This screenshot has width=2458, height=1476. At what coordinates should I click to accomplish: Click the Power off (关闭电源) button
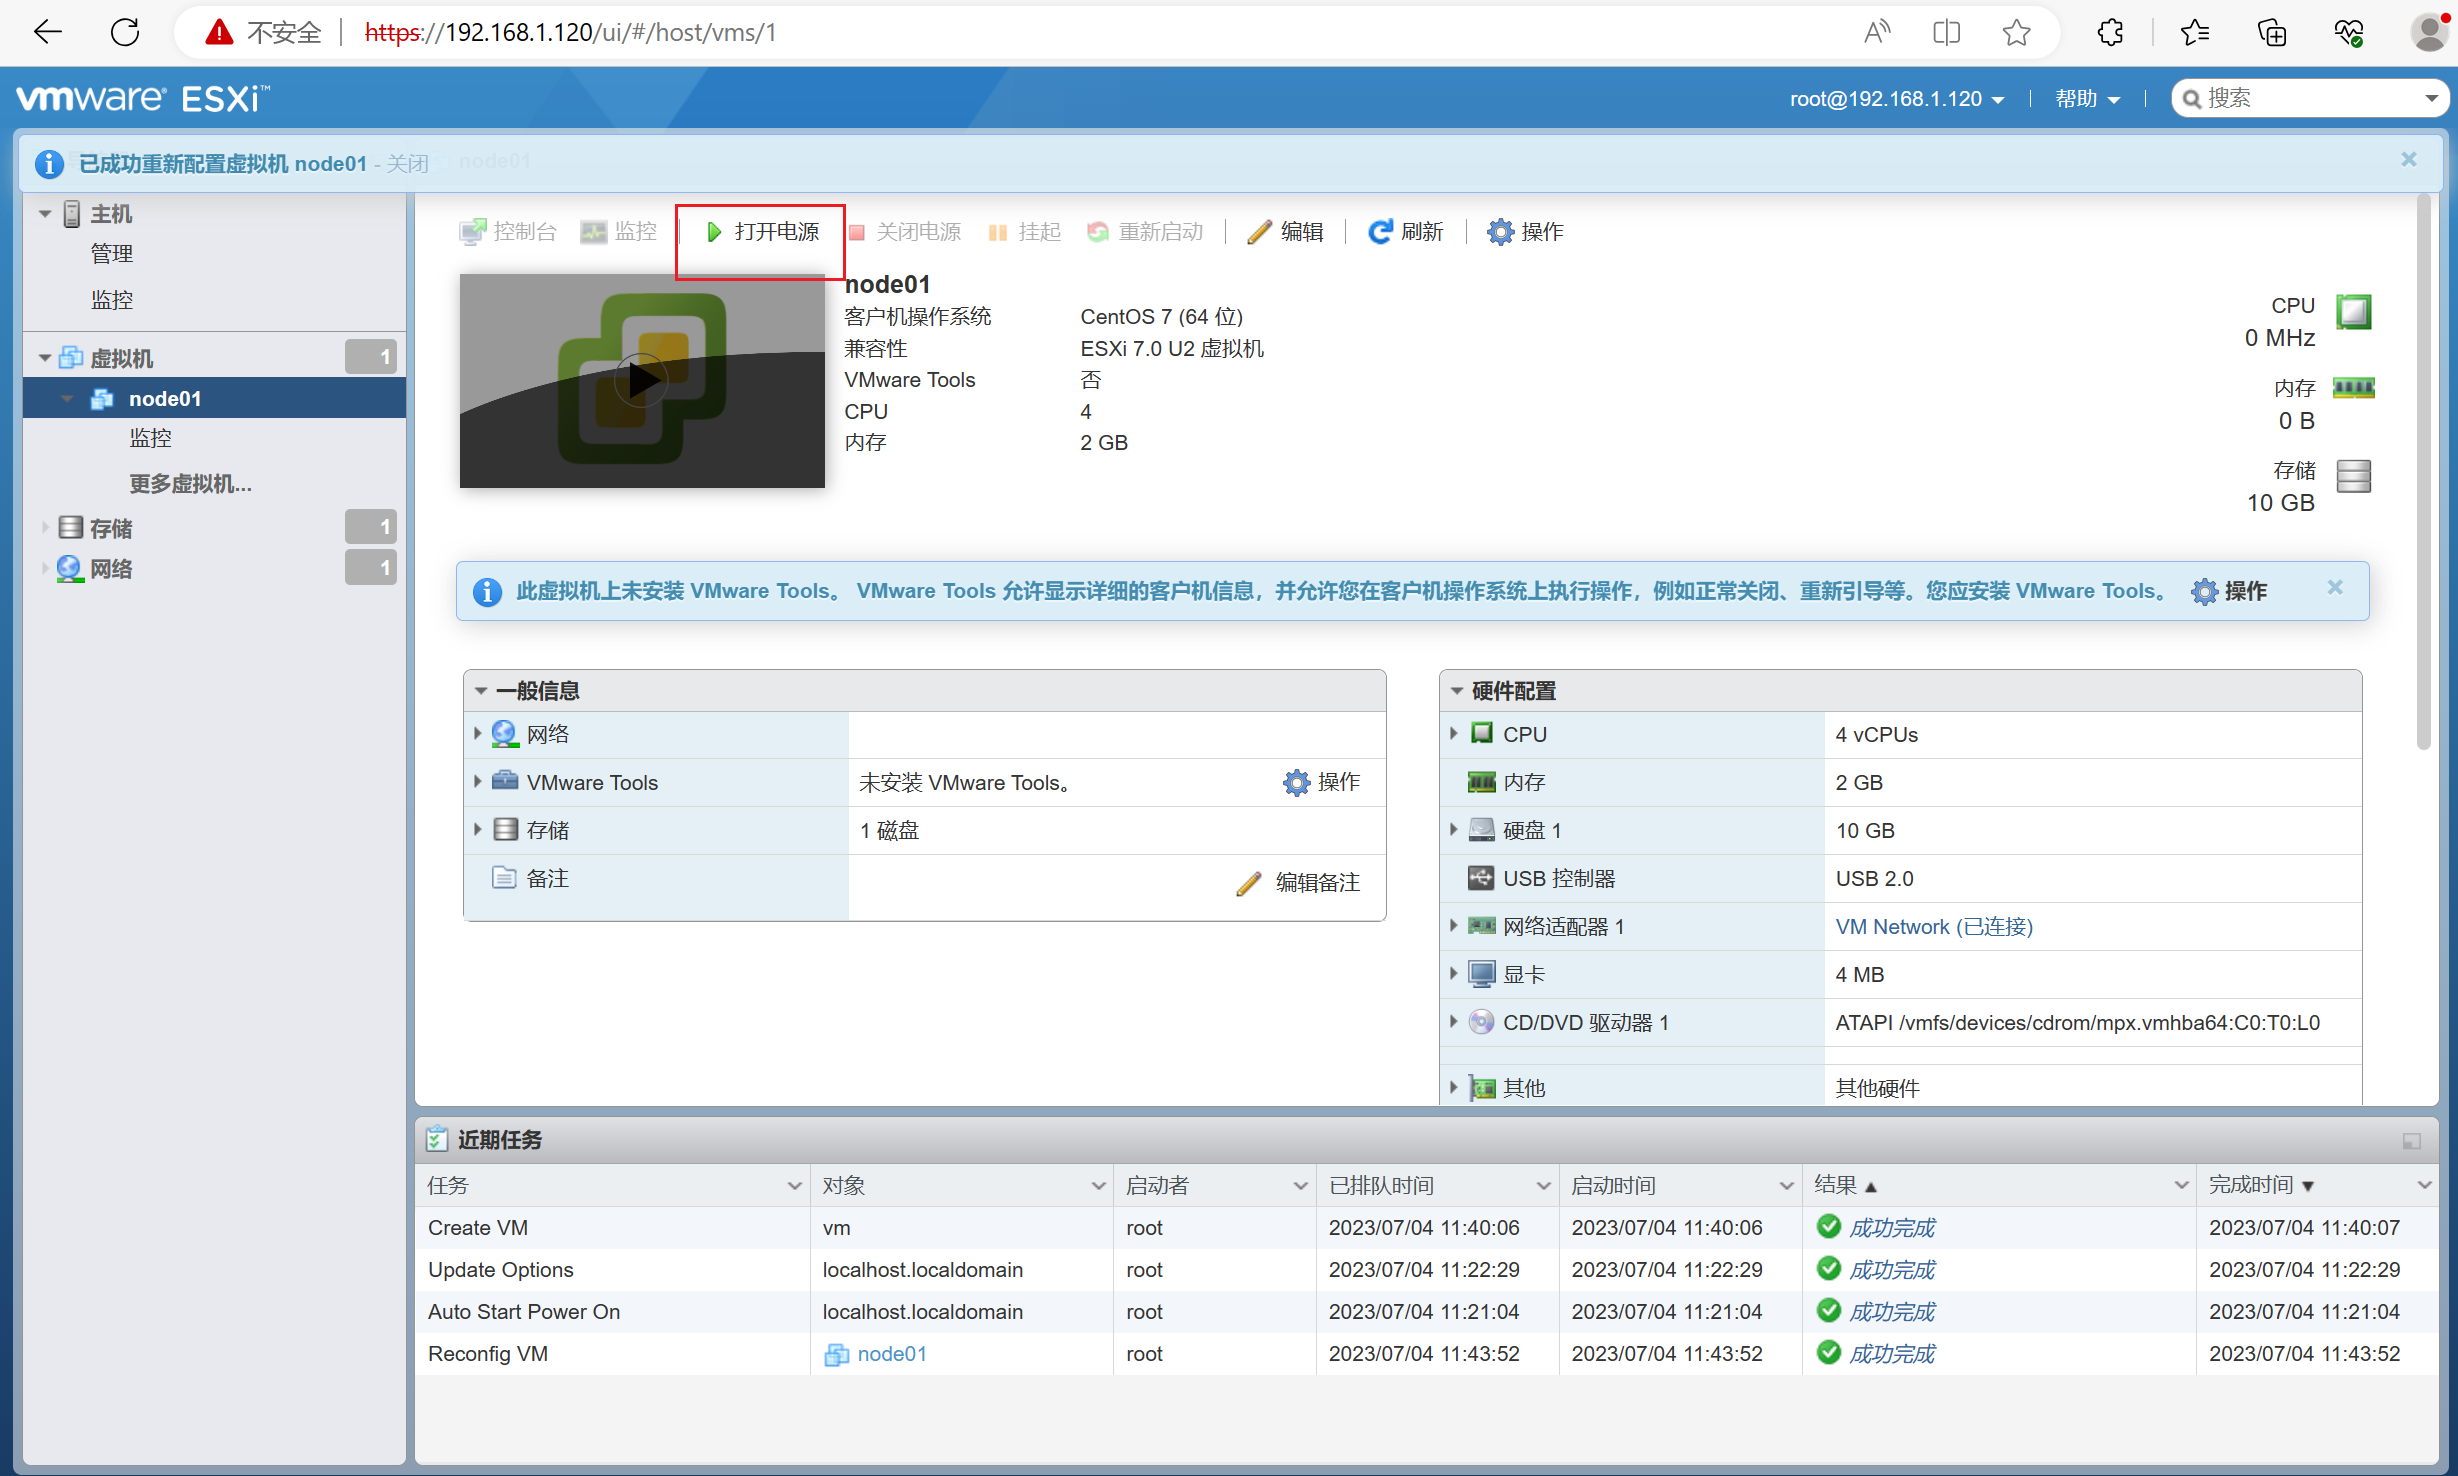pos(905,232)
